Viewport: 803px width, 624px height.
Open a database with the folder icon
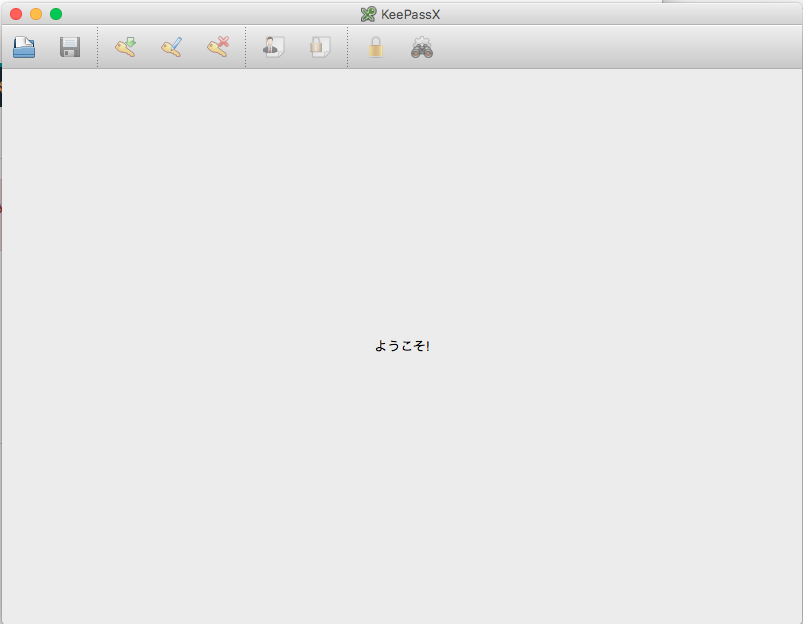24,47
